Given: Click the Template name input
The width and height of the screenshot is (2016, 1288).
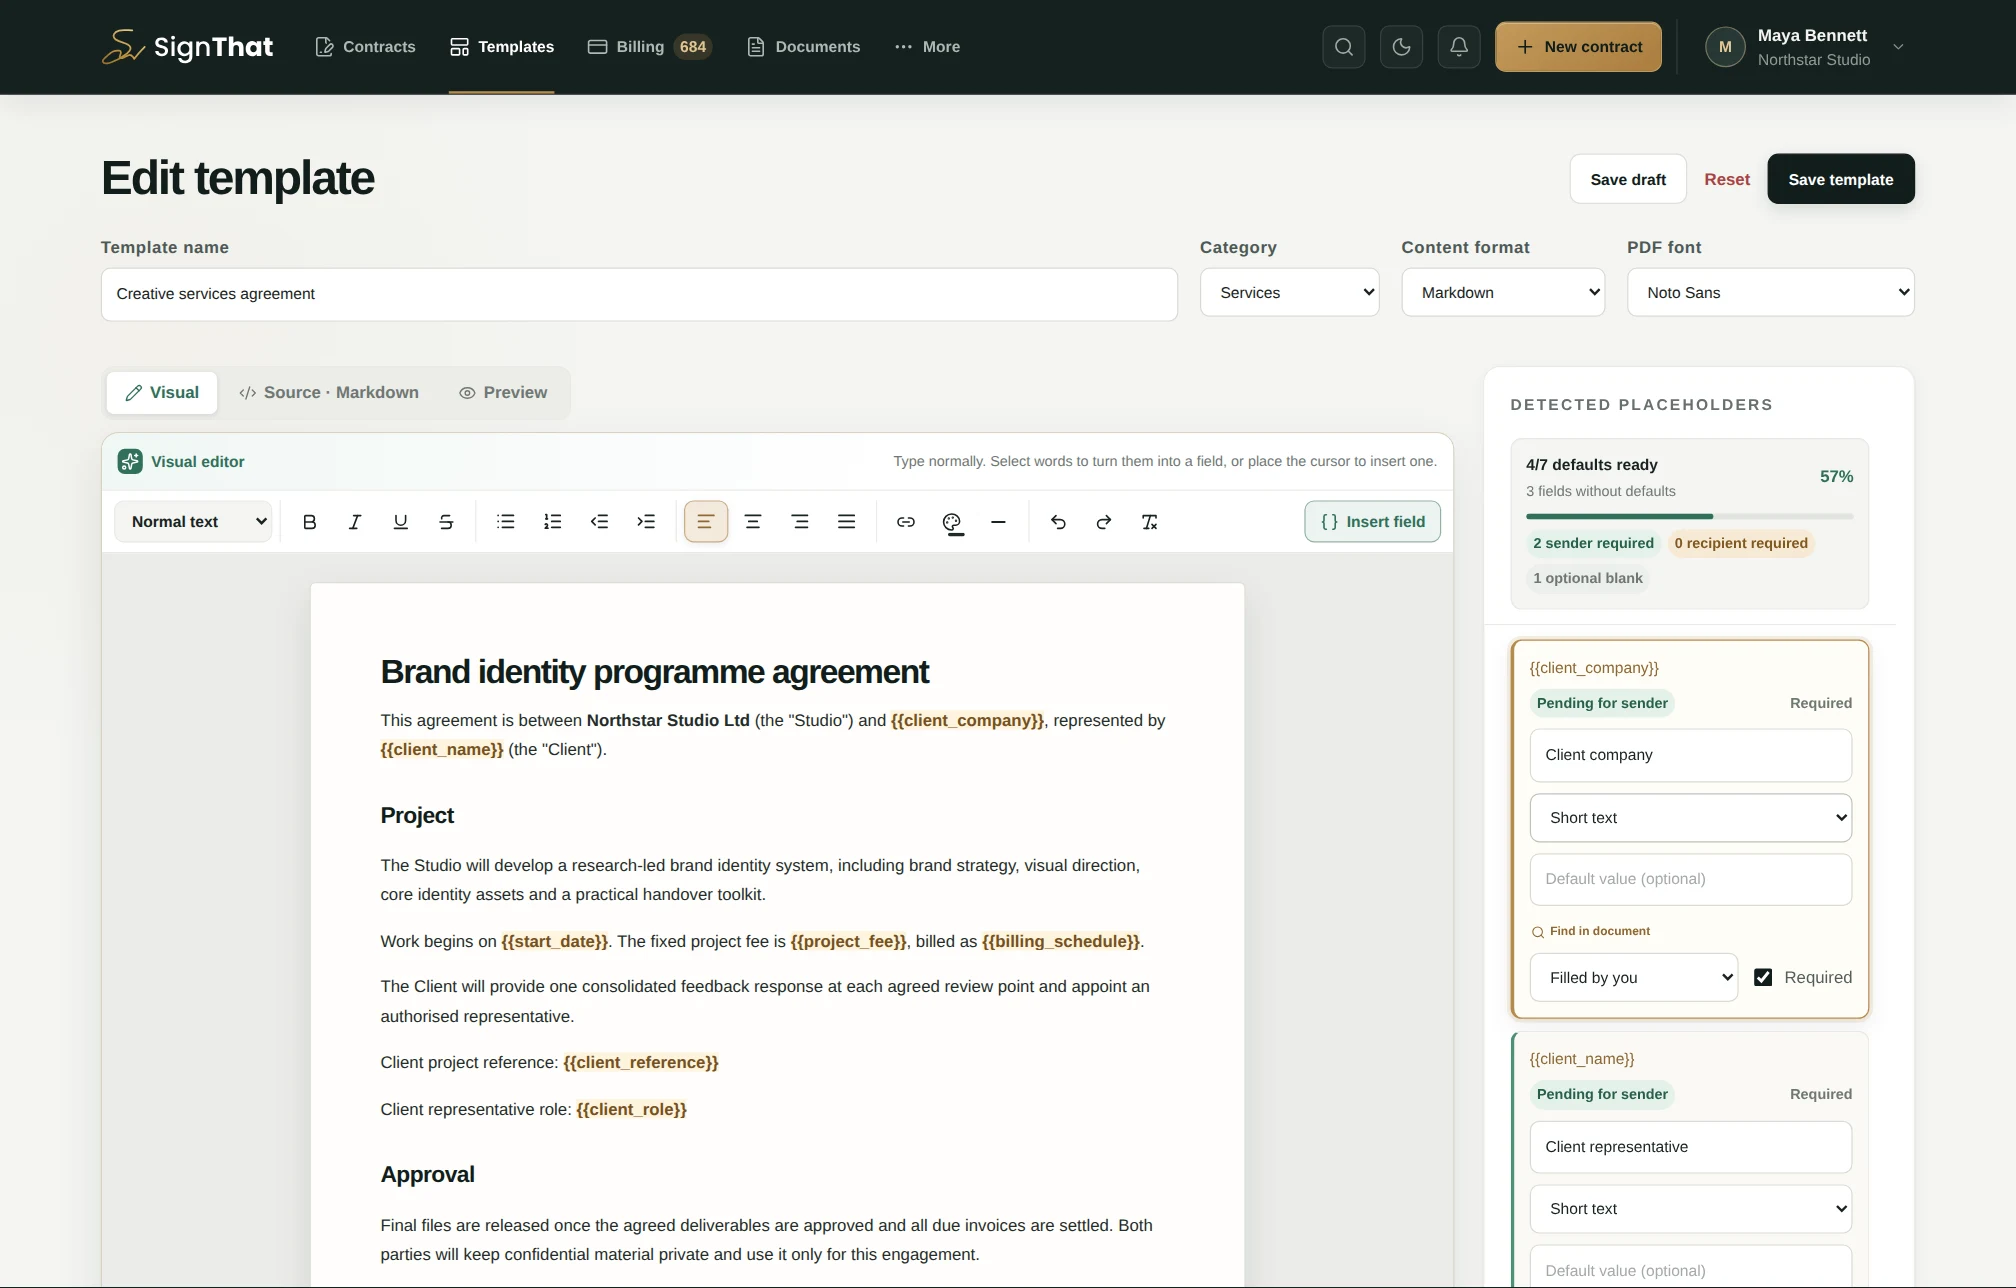Looking at the screenshot, I should (639, 294).
